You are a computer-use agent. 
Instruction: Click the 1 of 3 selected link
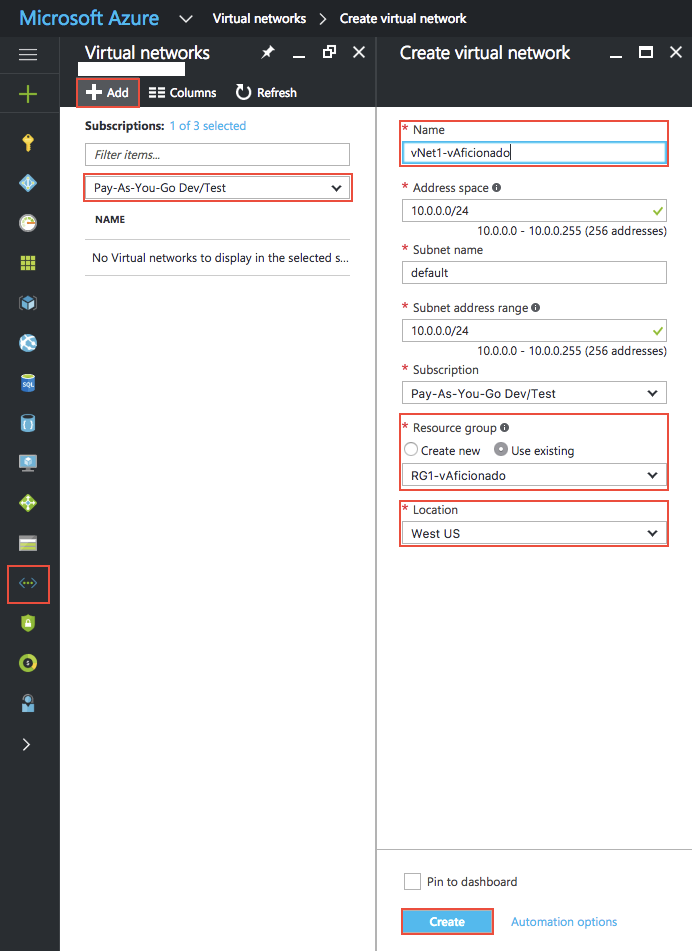coord(208,126)
